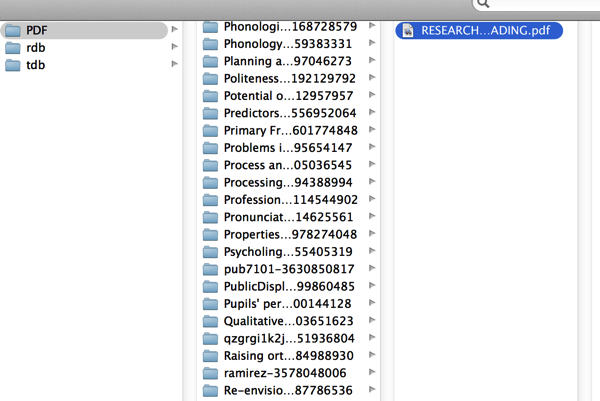Open folder Planning a...97046273
This screenshot has height=401, width=600.
(x=289, y=61)
